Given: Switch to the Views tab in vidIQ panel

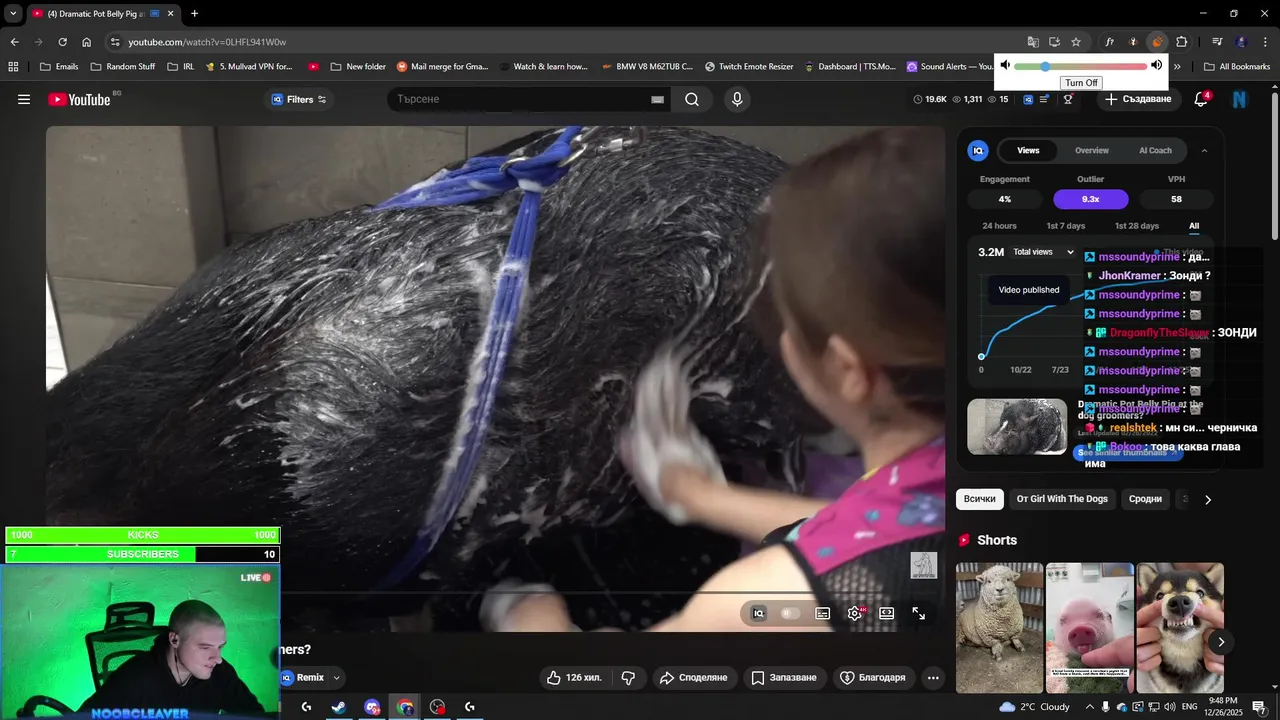Looking at the screenshot, I should click(x=1028, y=150).
